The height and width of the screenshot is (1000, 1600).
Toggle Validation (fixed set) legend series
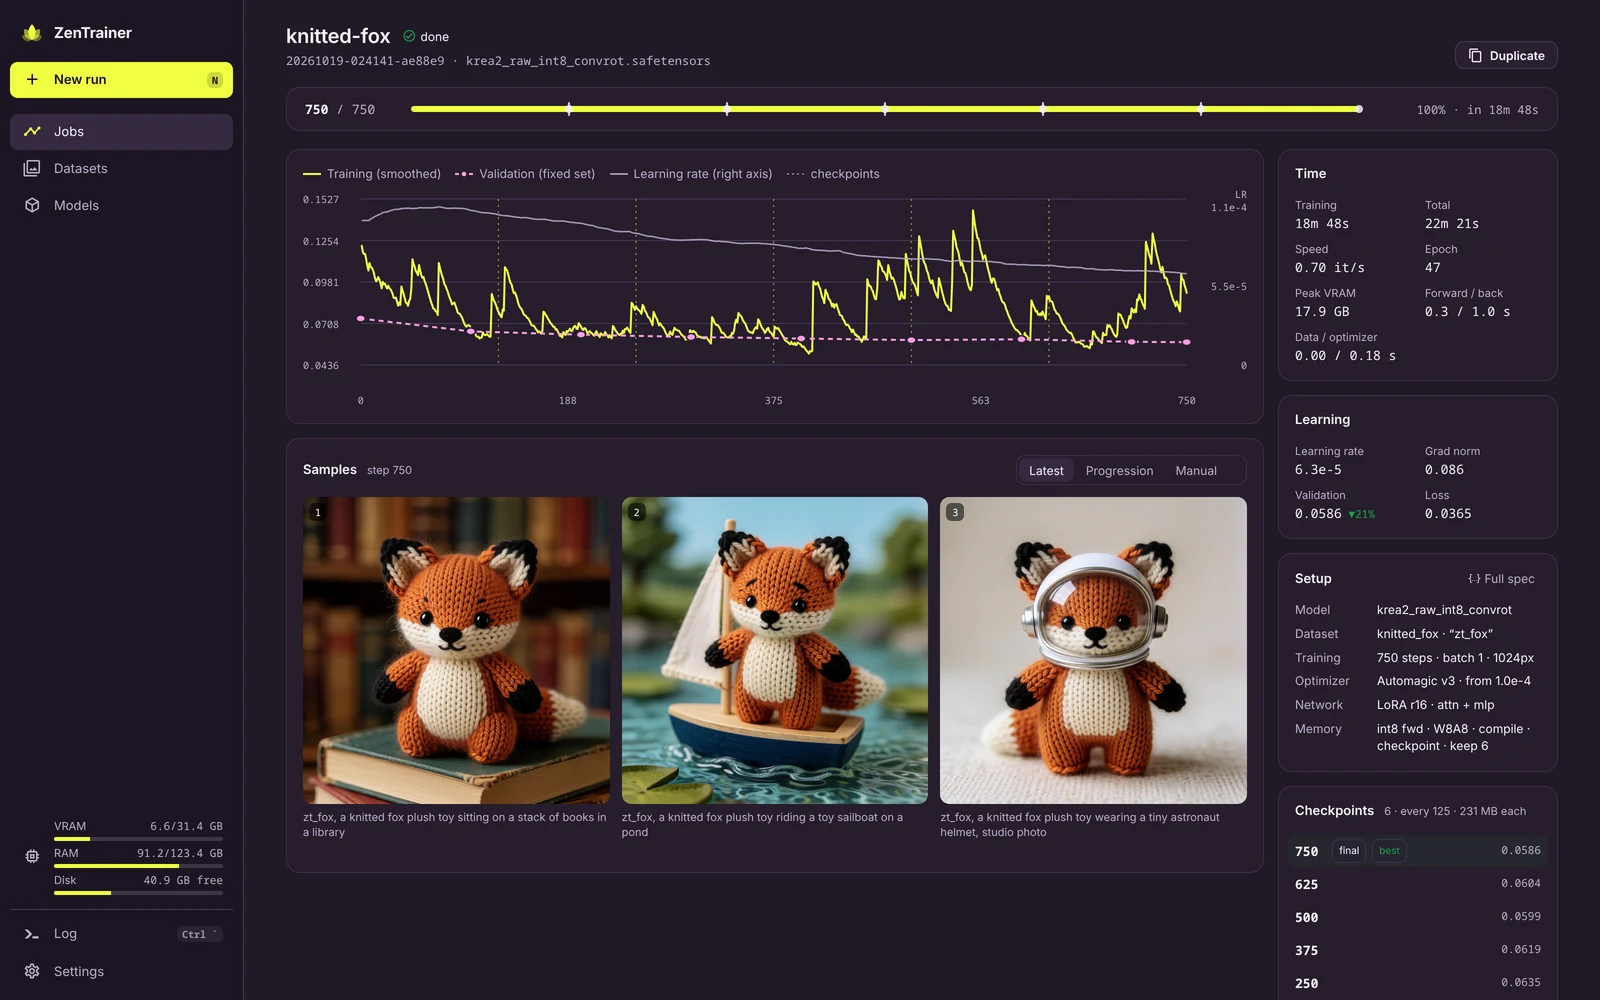(x=525, y=174)
